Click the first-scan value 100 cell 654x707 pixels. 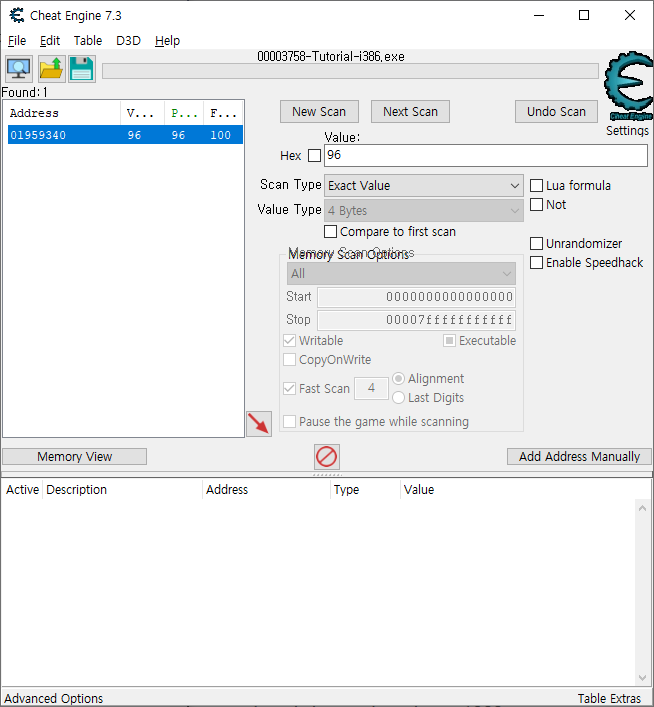221,135
